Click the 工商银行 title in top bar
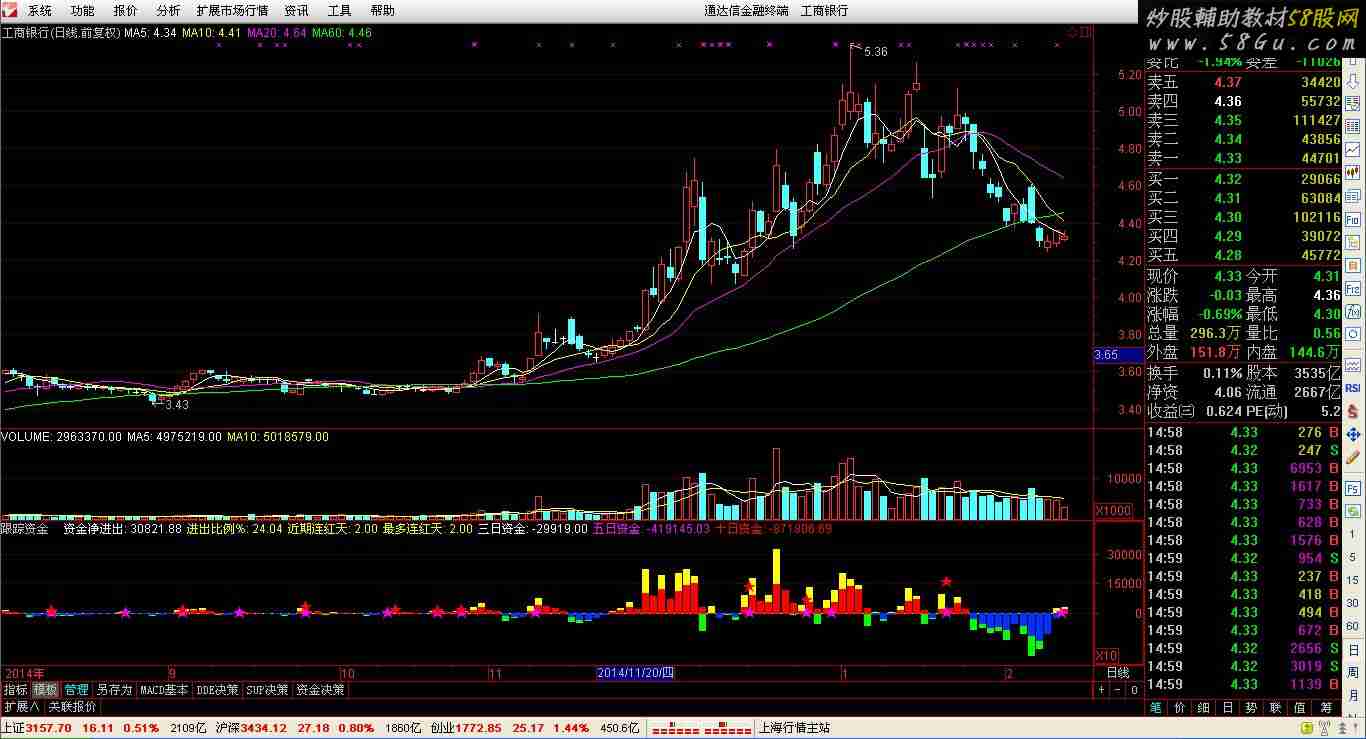The height and width of the screenshot is (739, 1366). 825,10
